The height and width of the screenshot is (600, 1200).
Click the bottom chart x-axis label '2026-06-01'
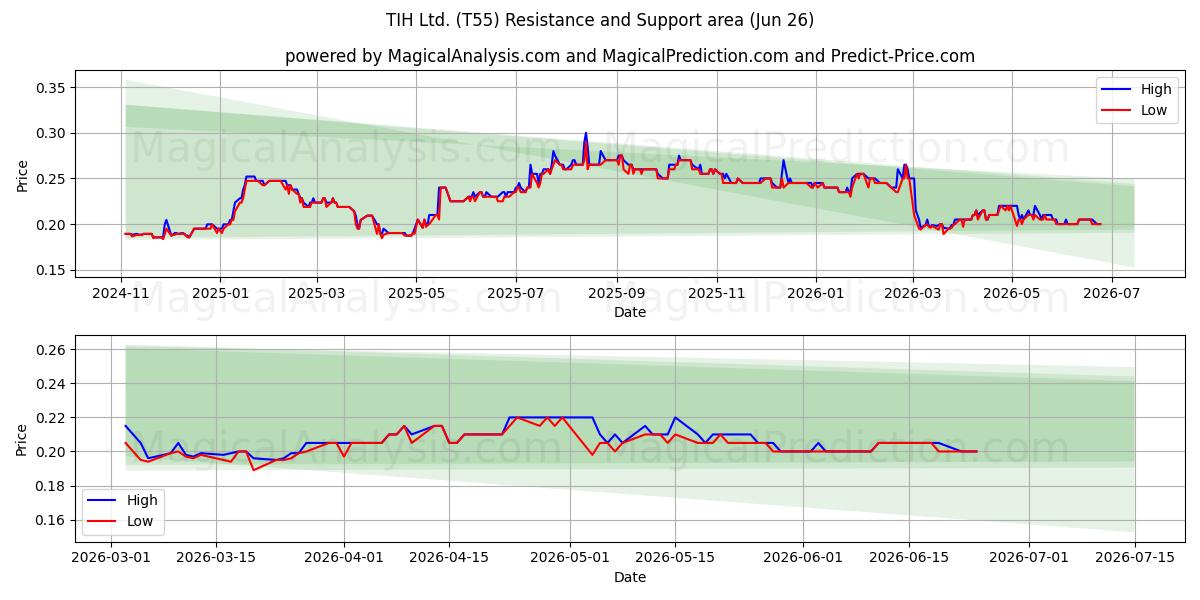(804, 559)
